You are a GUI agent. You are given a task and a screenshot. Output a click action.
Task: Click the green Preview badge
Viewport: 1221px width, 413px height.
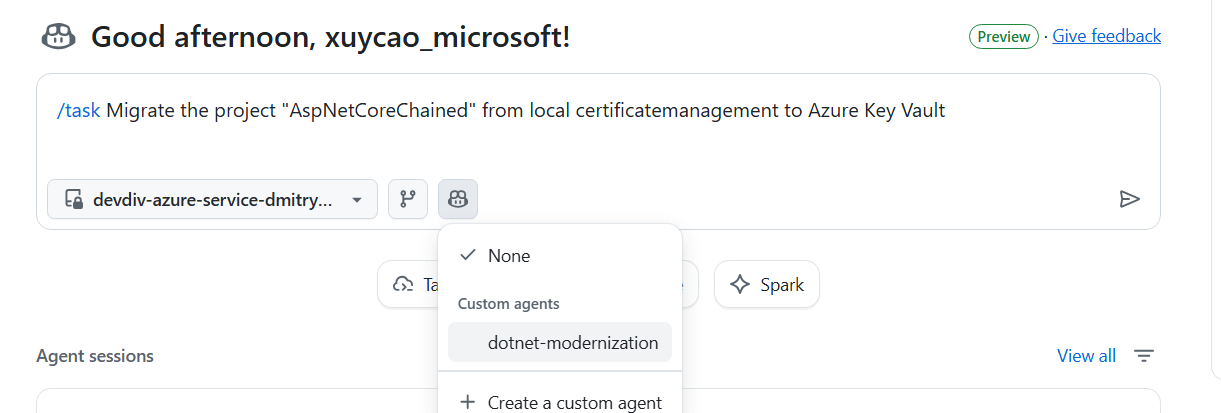point(1003,36)
